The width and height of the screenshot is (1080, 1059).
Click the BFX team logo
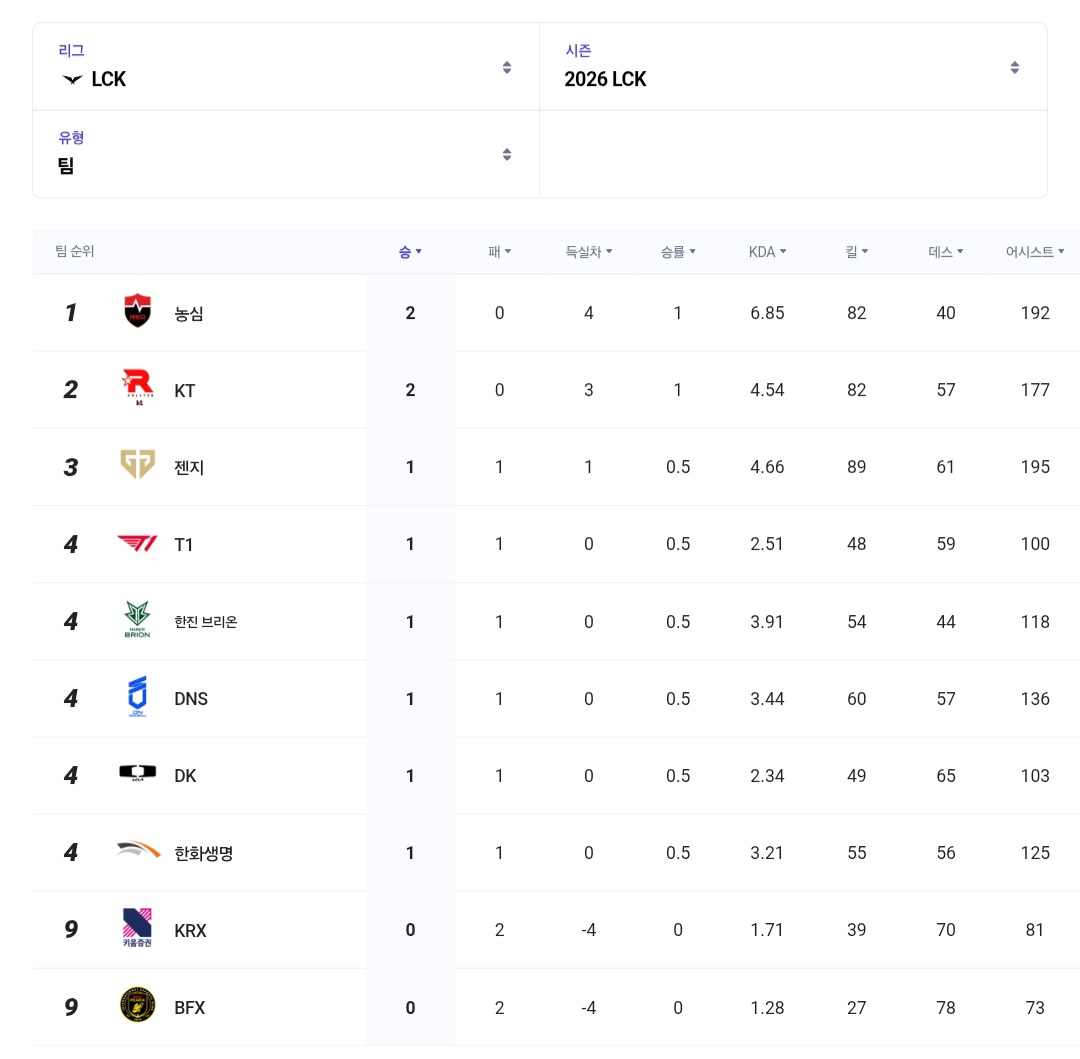[138, 1005]
